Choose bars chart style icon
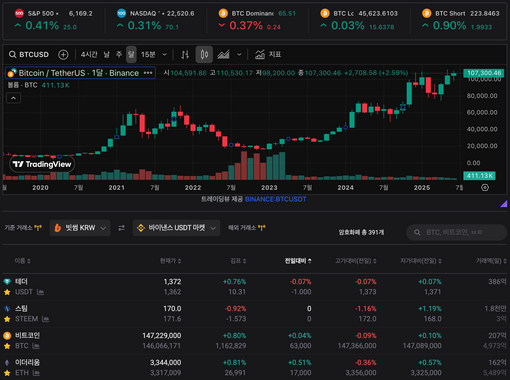The height and width of the screenshot is (380, 510). pos(185,54)
